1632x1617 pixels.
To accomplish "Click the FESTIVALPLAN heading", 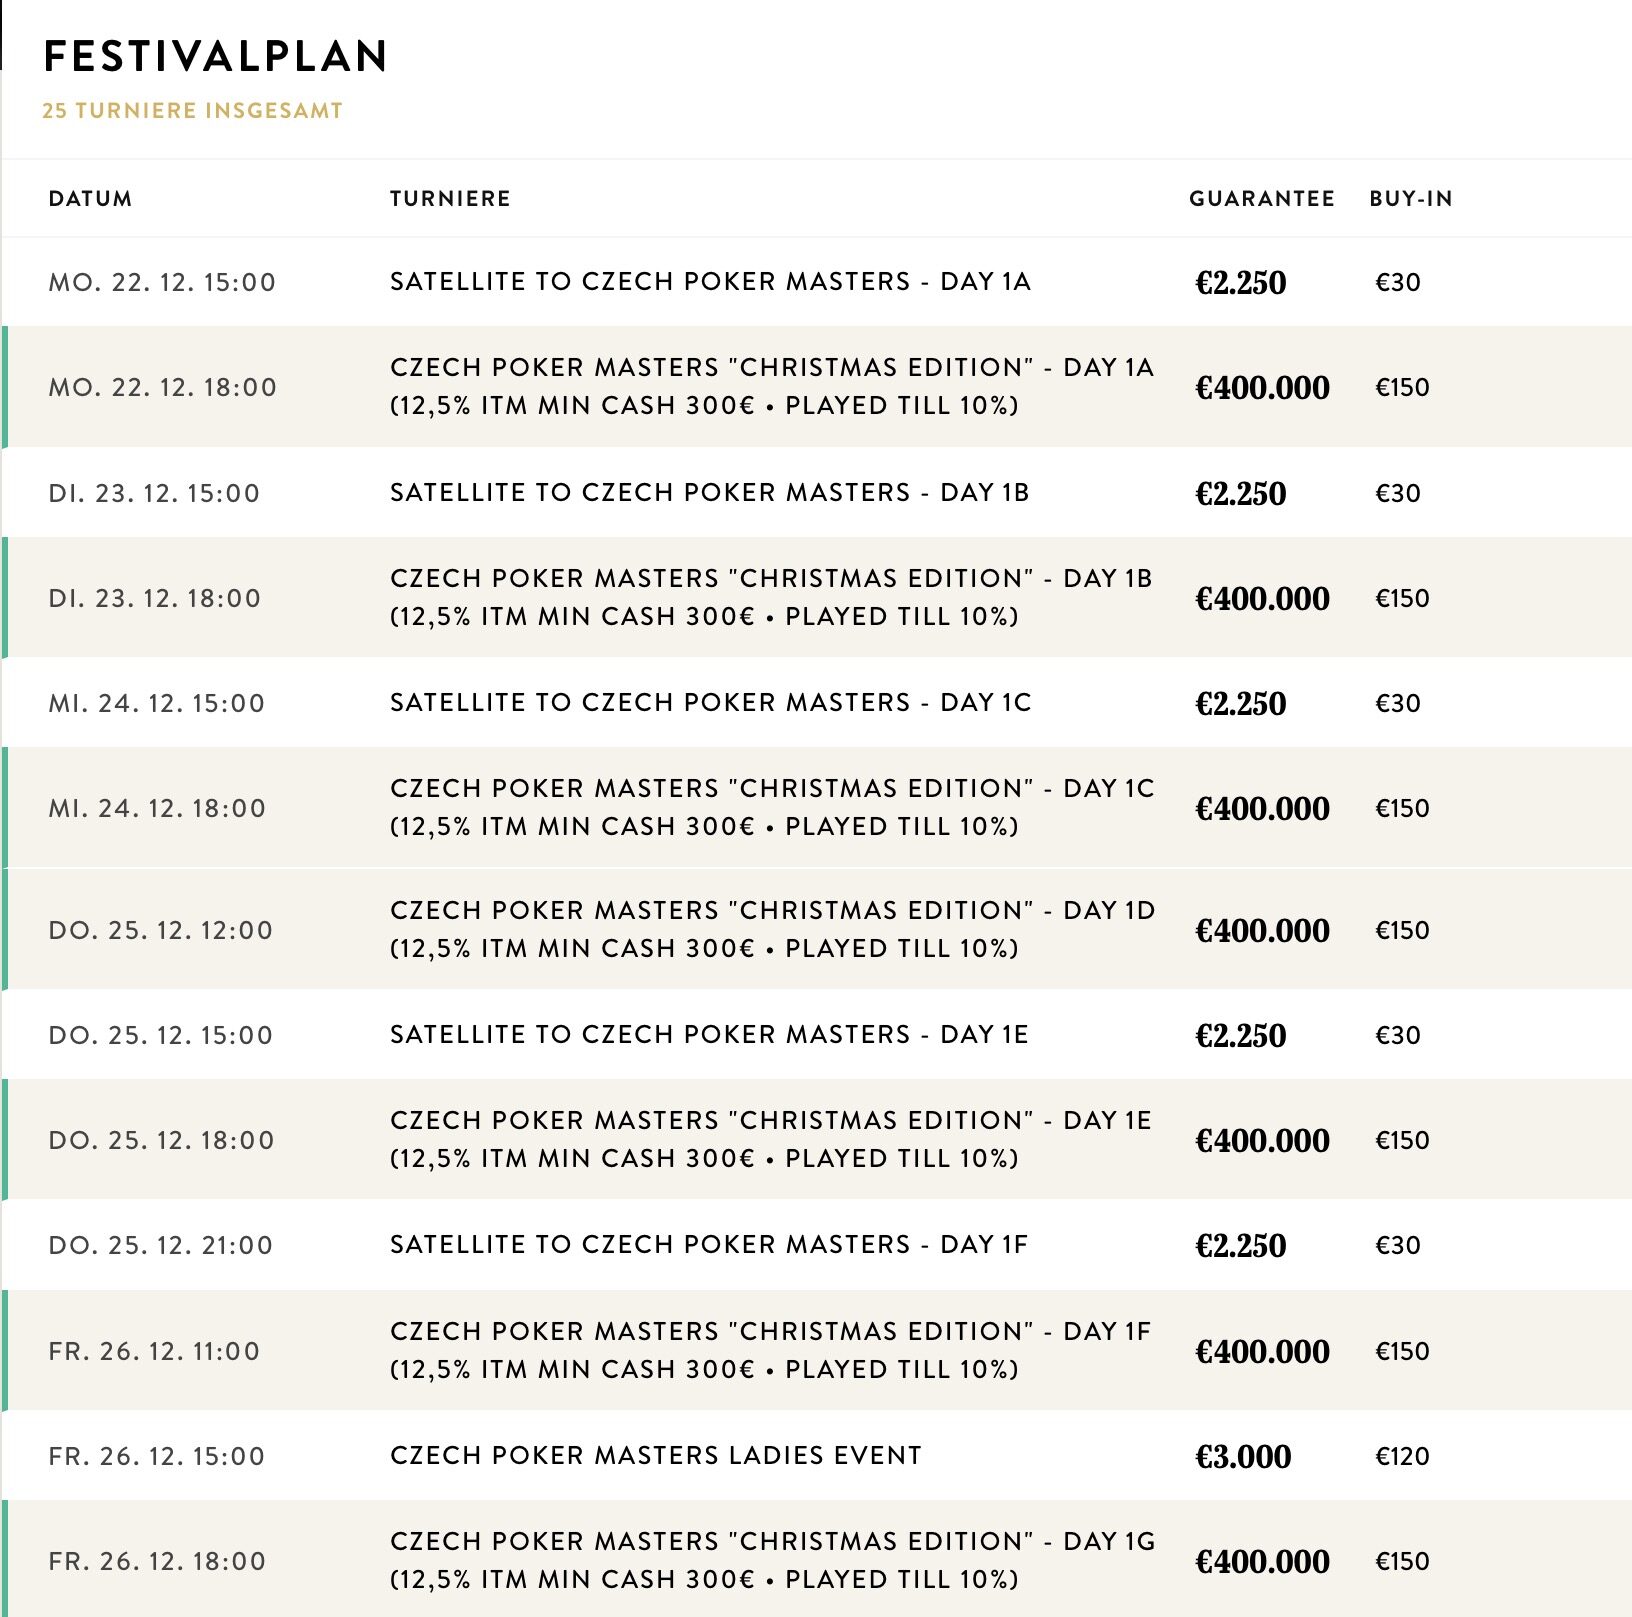I will click(x=216, y=57).
